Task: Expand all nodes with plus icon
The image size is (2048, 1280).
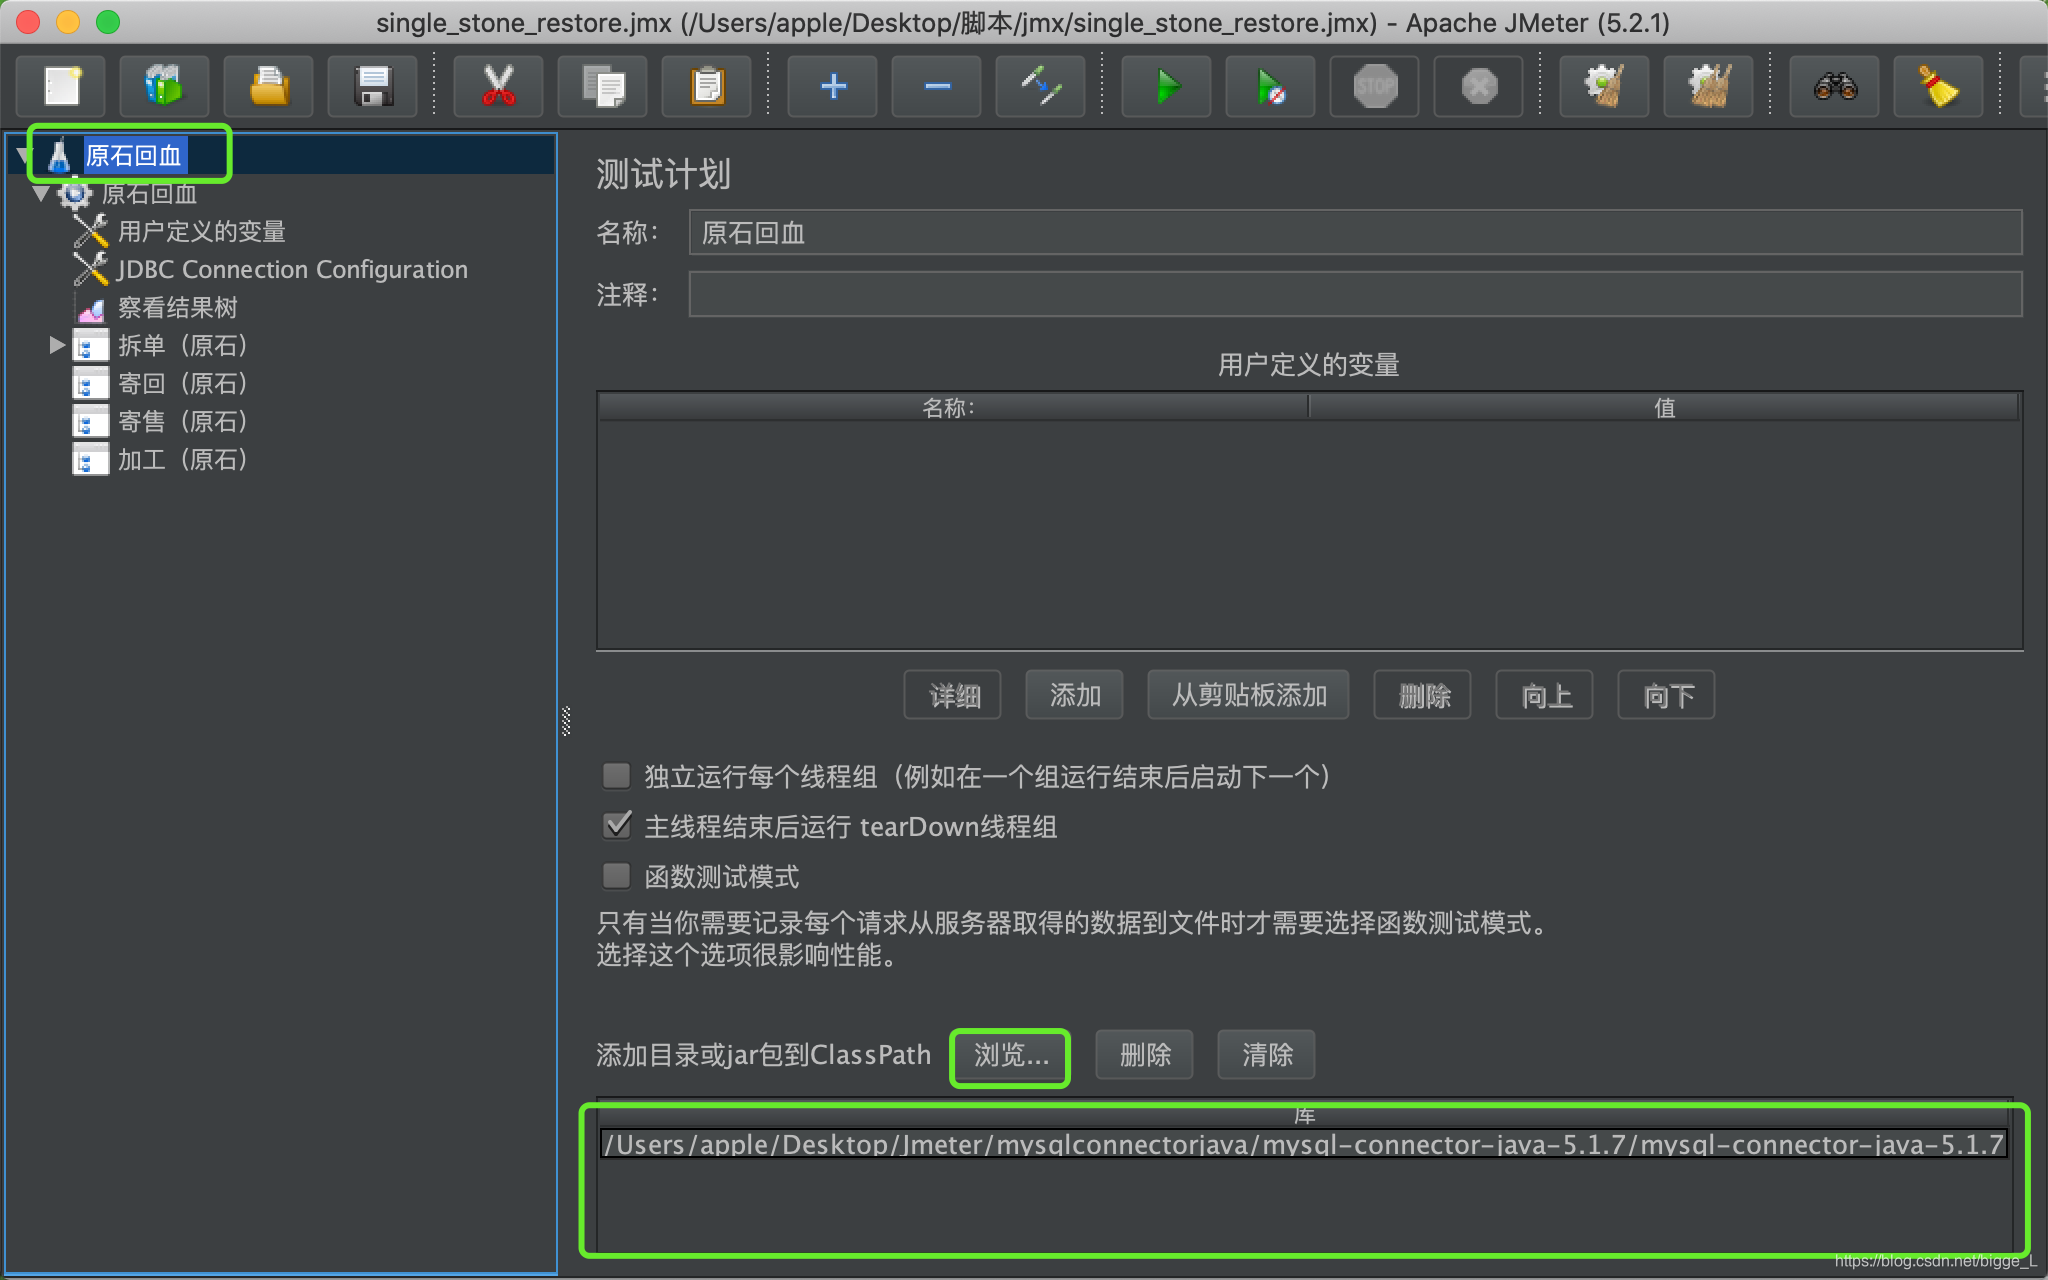Action: tap(832, 86)
